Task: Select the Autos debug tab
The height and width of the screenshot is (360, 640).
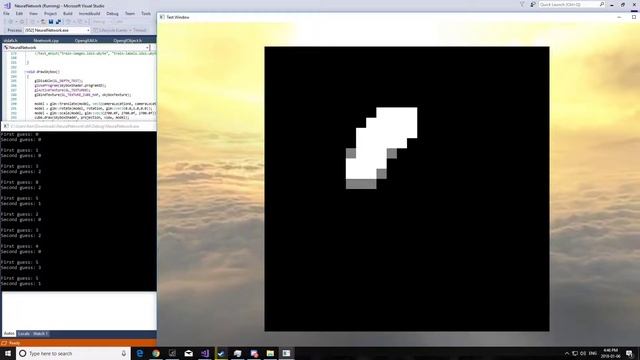Action: pyautogui.click(x=9, y=334)
